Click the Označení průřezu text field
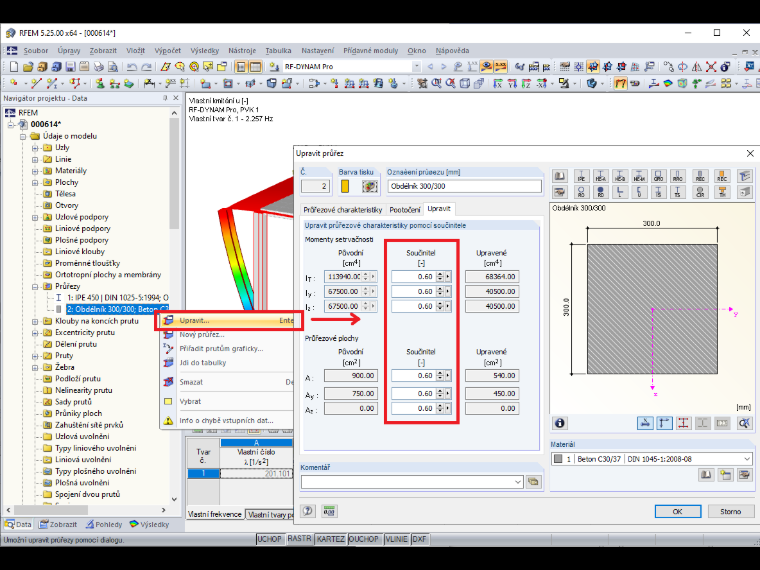 click(464, 187)
